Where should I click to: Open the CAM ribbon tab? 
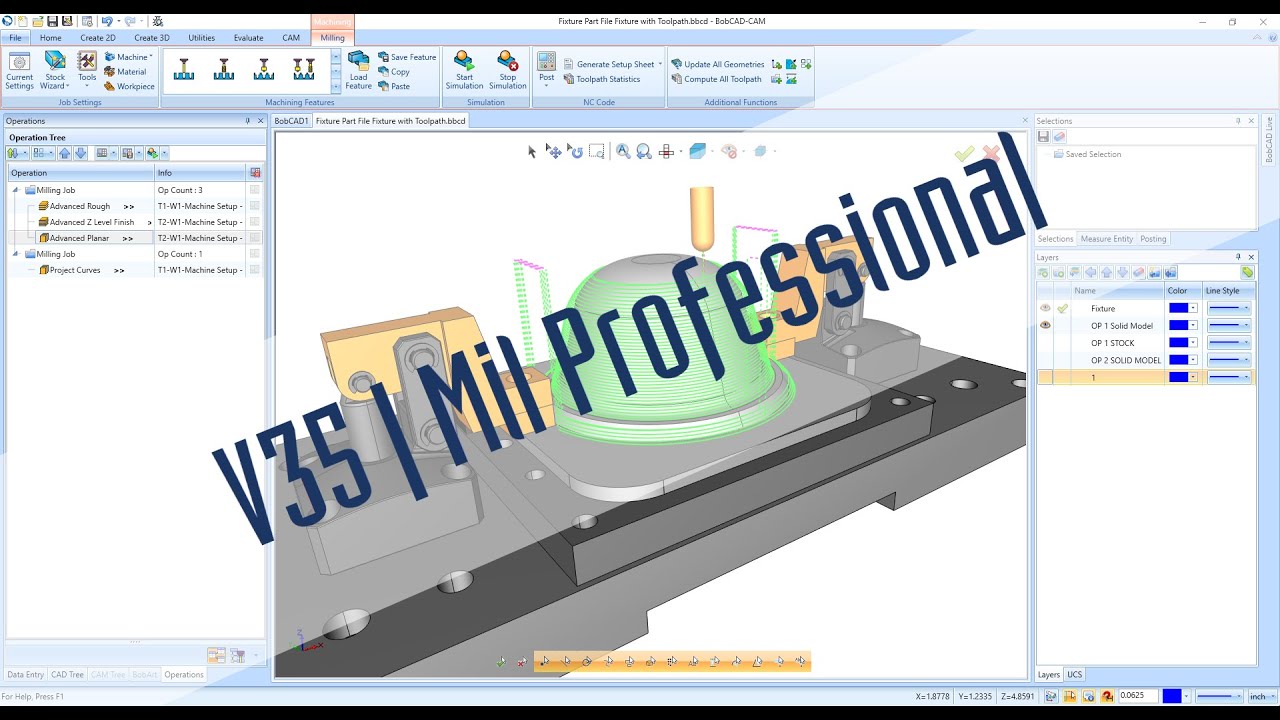pos(291,38)
